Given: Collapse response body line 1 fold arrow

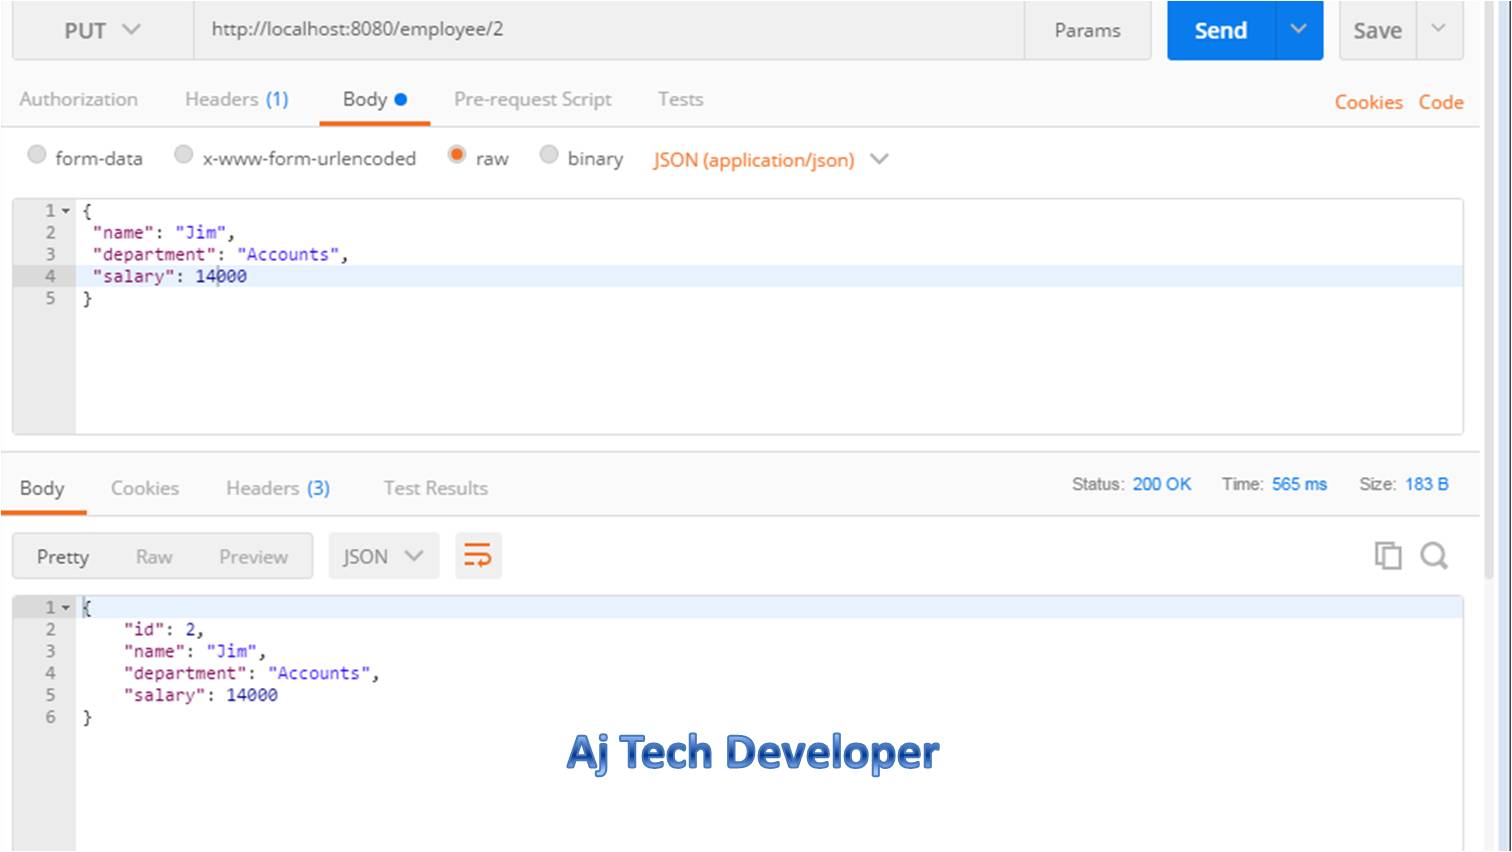Looking at the screenshot, I should point(66,608).
